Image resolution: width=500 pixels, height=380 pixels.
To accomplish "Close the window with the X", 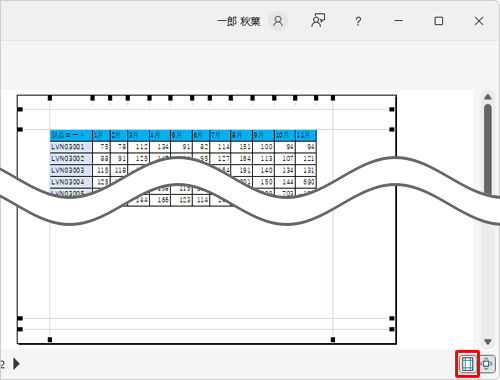I will [479, 21].
